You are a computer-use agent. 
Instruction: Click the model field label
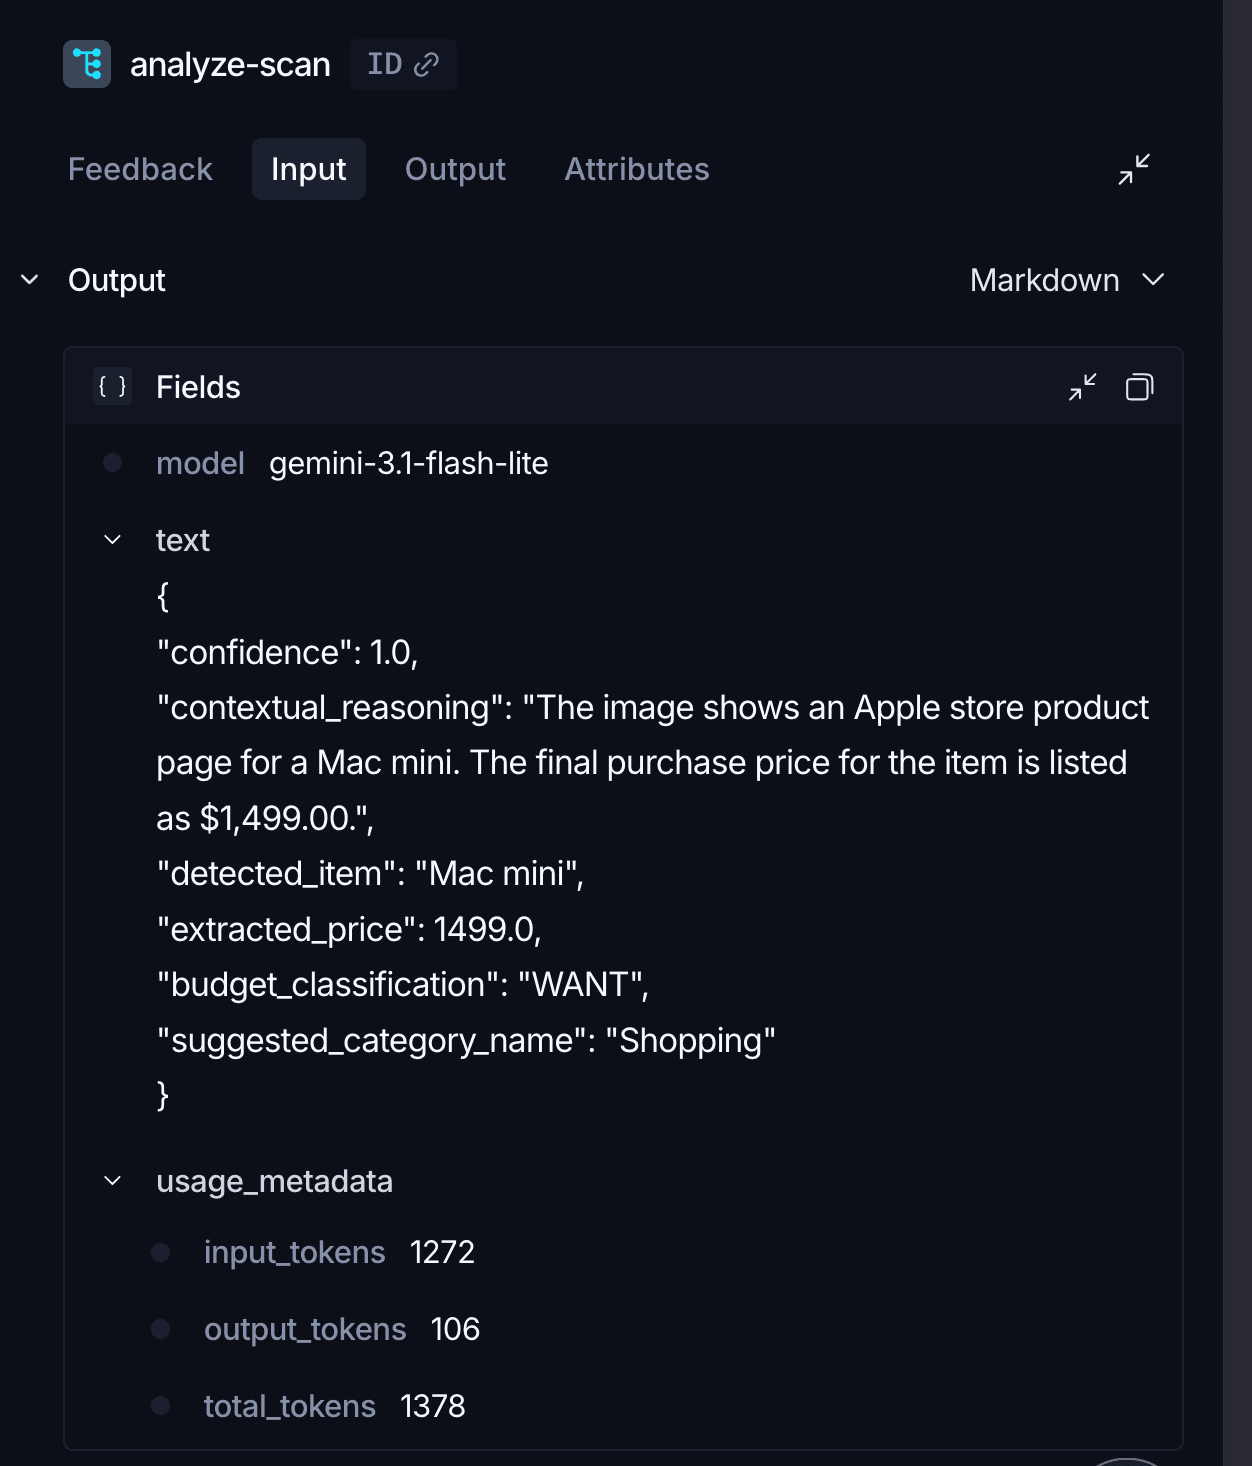[200, 463]
